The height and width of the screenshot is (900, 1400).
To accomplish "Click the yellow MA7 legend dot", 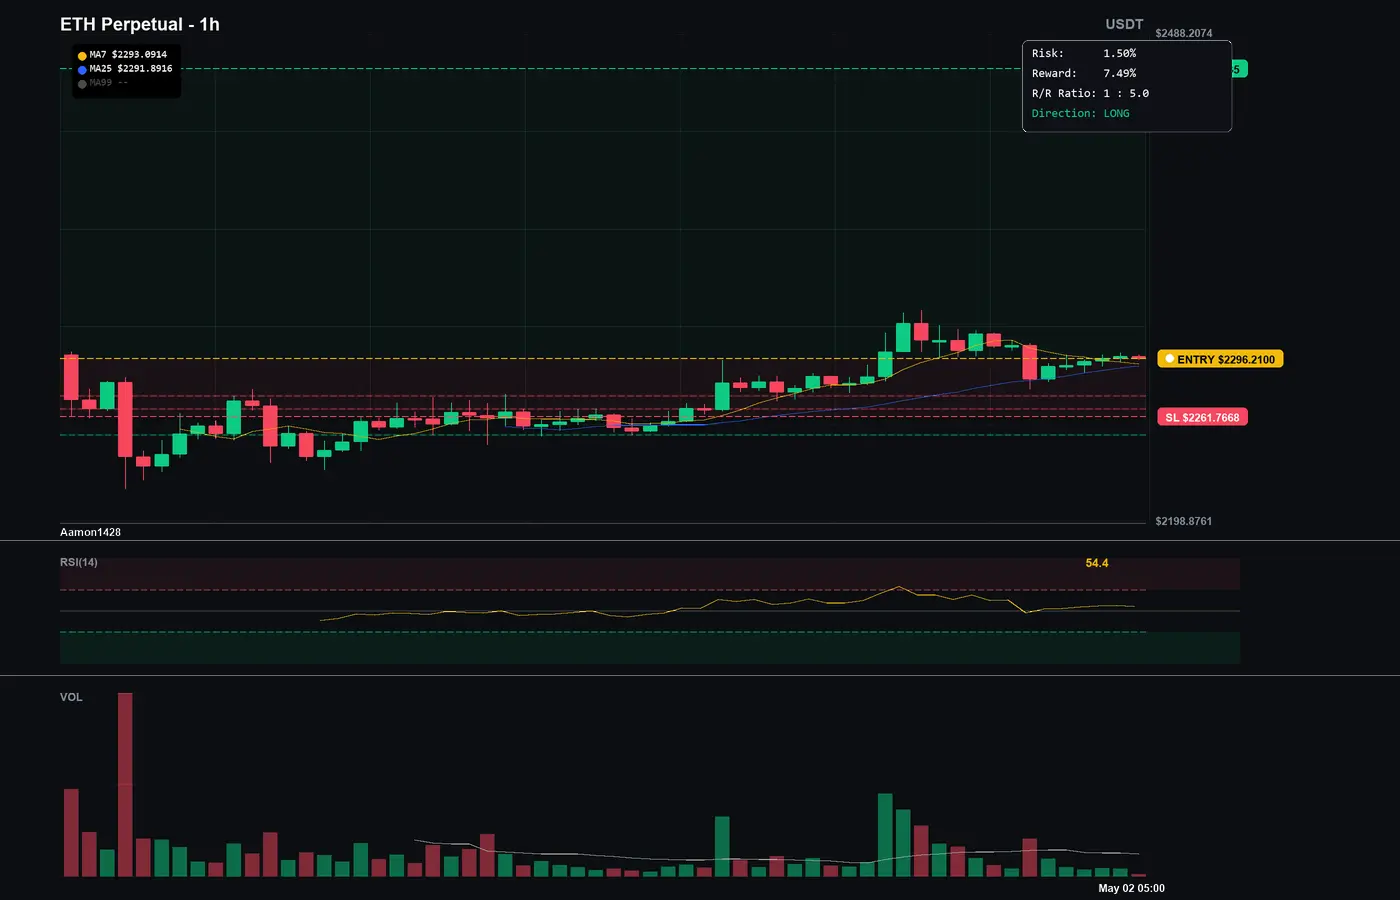I will pyautogui.click(x=82, y=56).
